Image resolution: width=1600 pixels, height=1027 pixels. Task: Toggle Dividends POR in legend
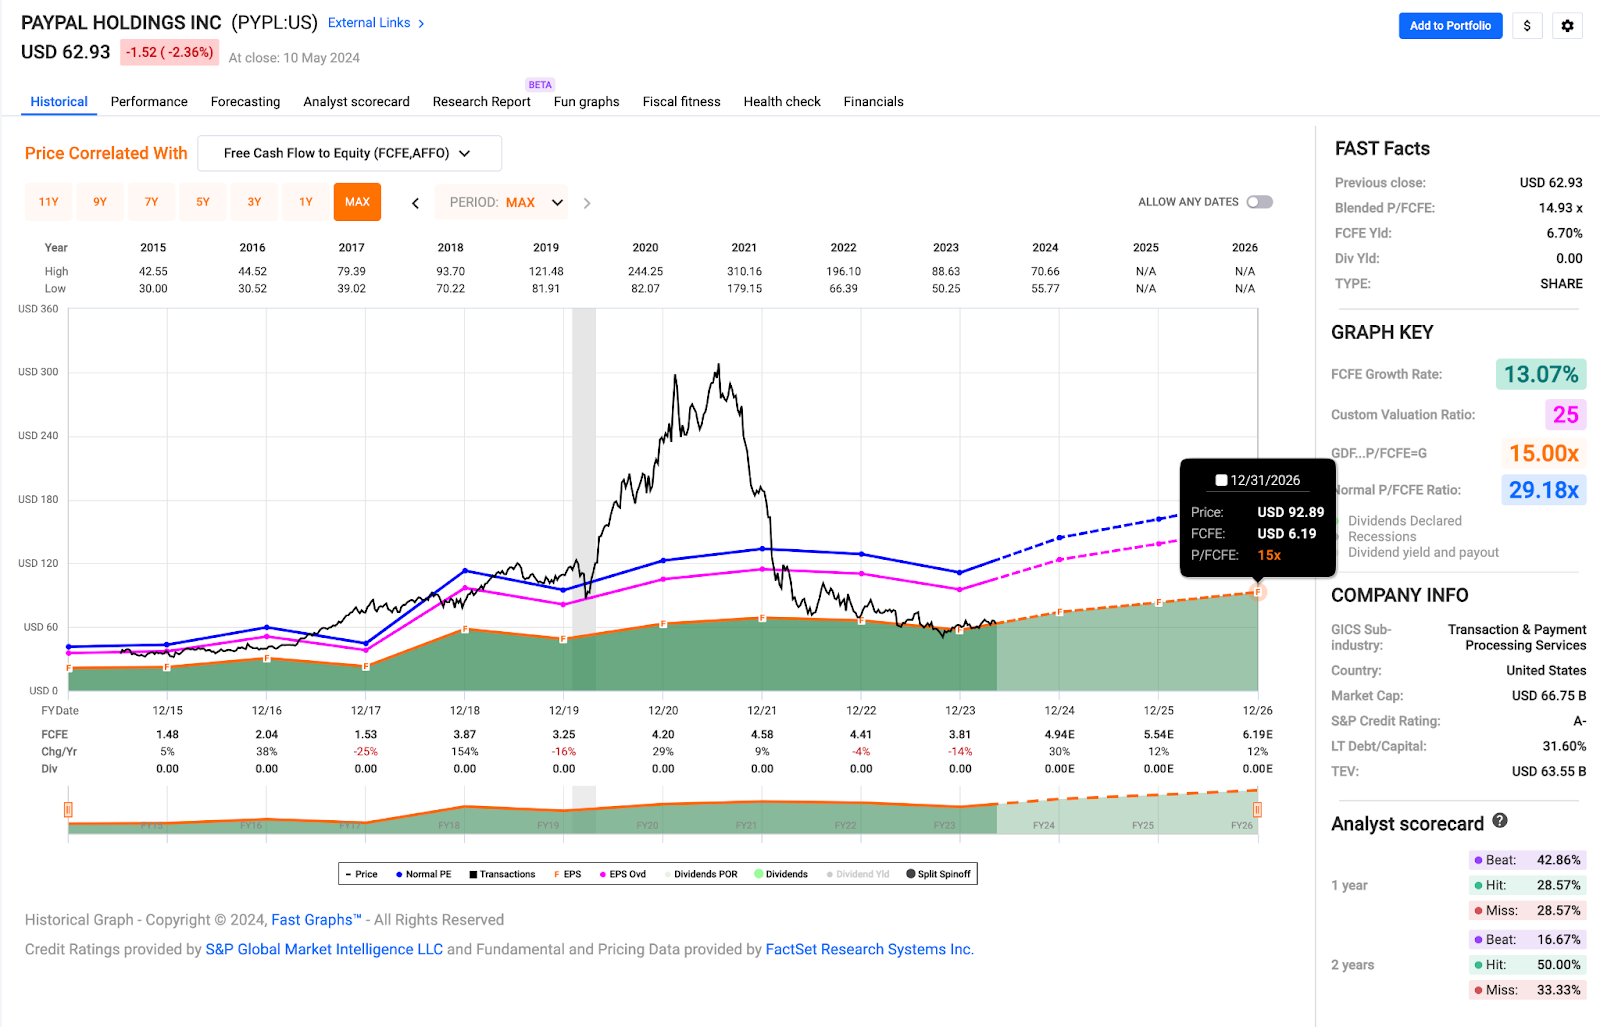[701, 874]
